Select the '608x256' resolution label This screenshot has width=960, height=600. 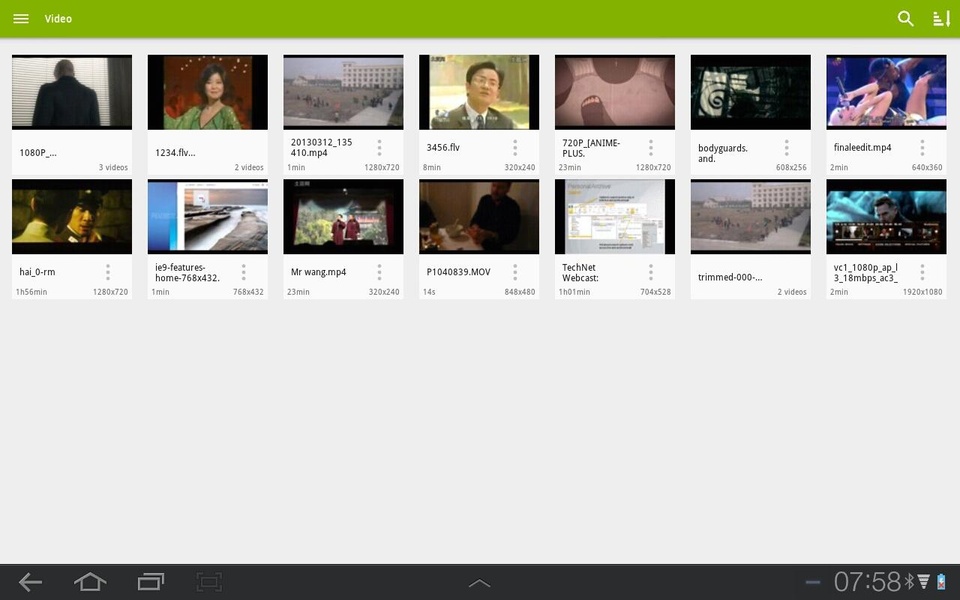(x=791, y=167)
